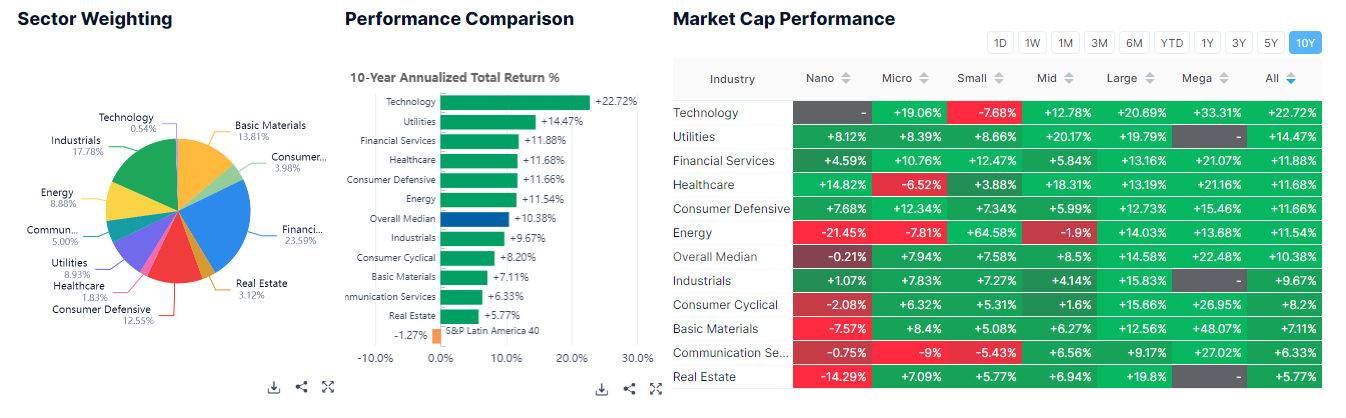The height and width of the screenshot is (418, 1346).
Task: Click the Real Estate row label in table
Action: pos(704,377)
